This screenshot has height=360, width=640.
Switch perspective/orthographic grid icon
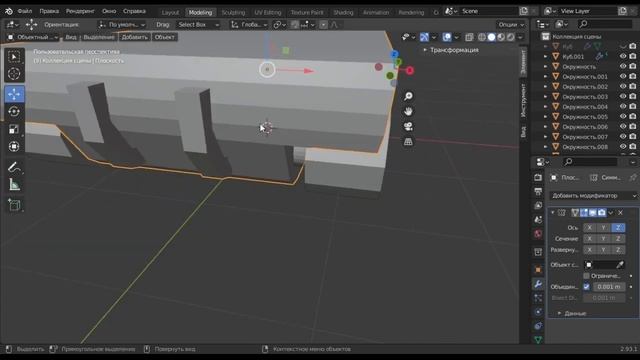click(408, 142)
